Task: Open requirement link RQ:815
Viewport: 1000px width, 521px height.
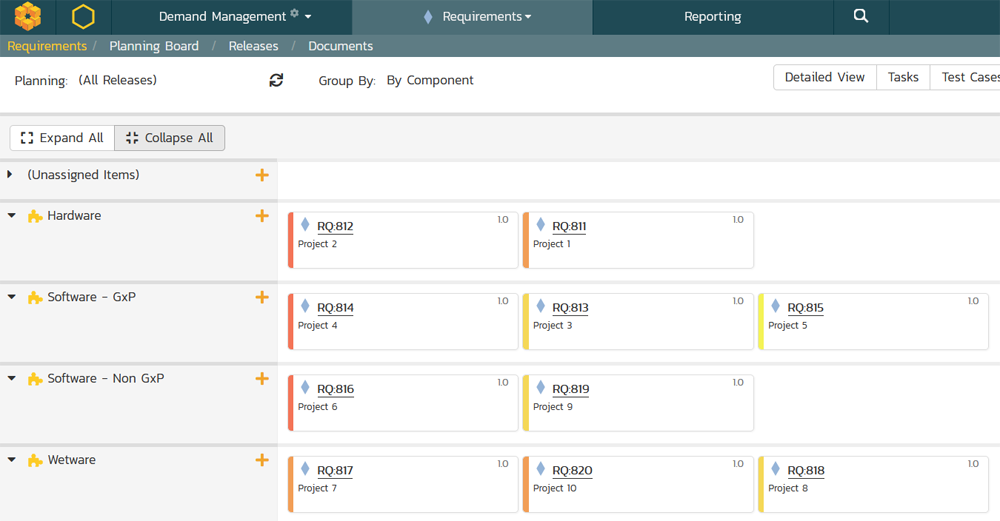Action: click(x=805, y=308)
